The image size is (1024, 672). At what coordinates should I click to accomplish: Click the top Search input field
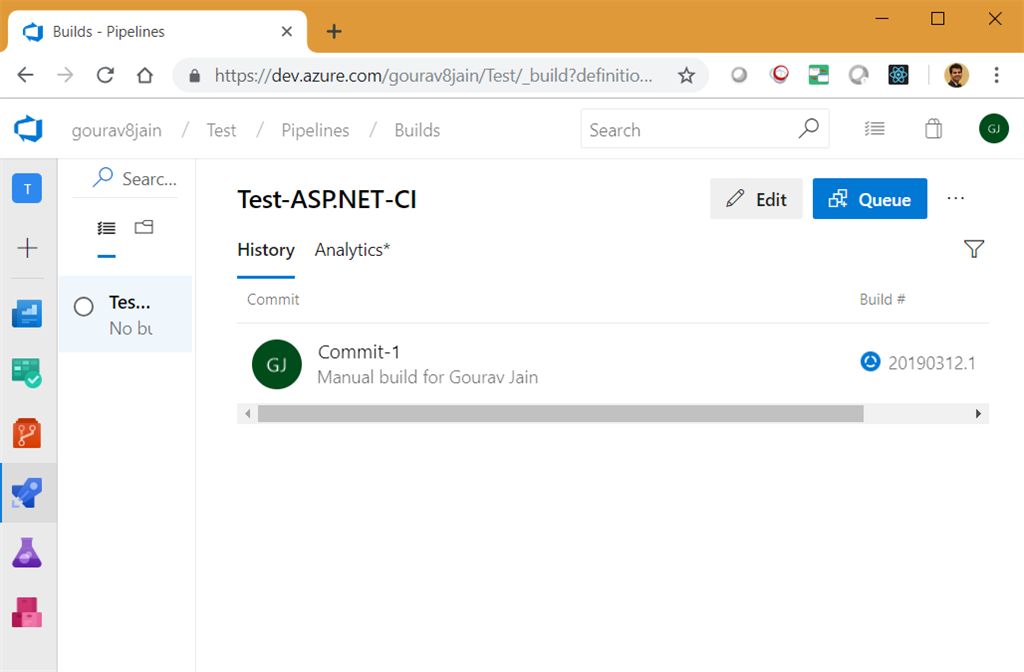click(692, 130)
